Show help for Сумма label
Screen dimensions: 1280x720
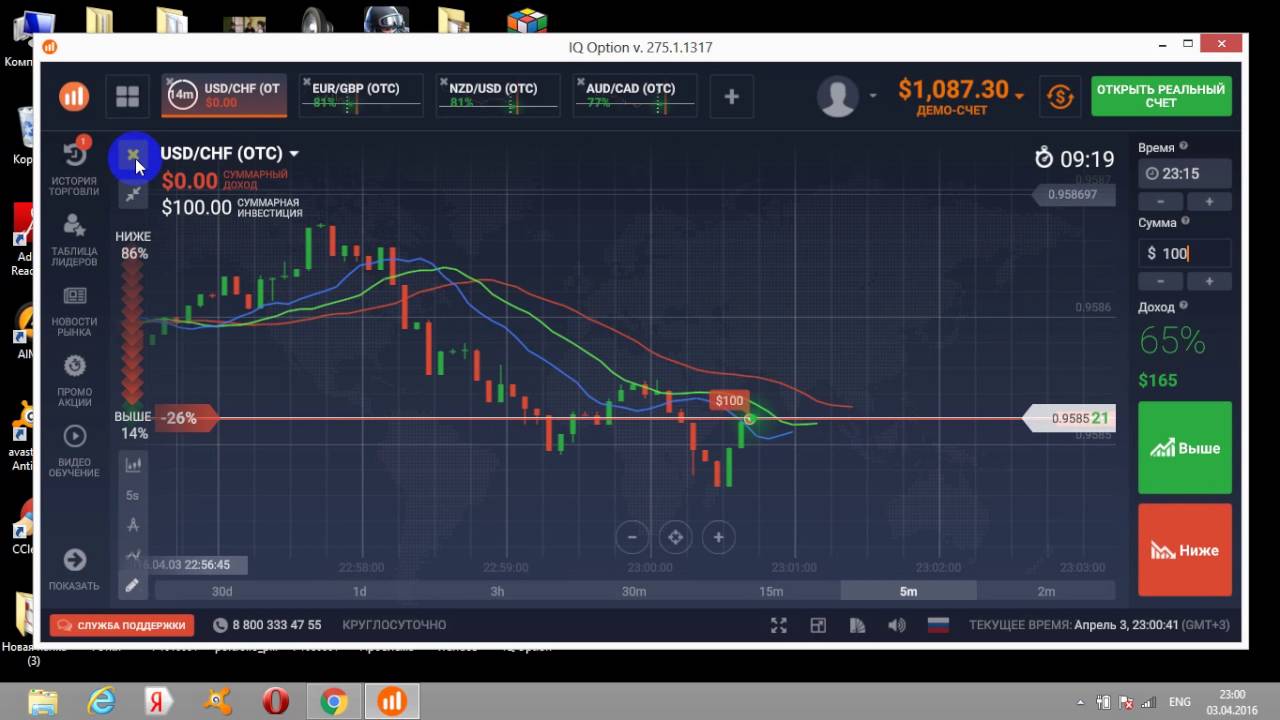[x=1185, y=221]
